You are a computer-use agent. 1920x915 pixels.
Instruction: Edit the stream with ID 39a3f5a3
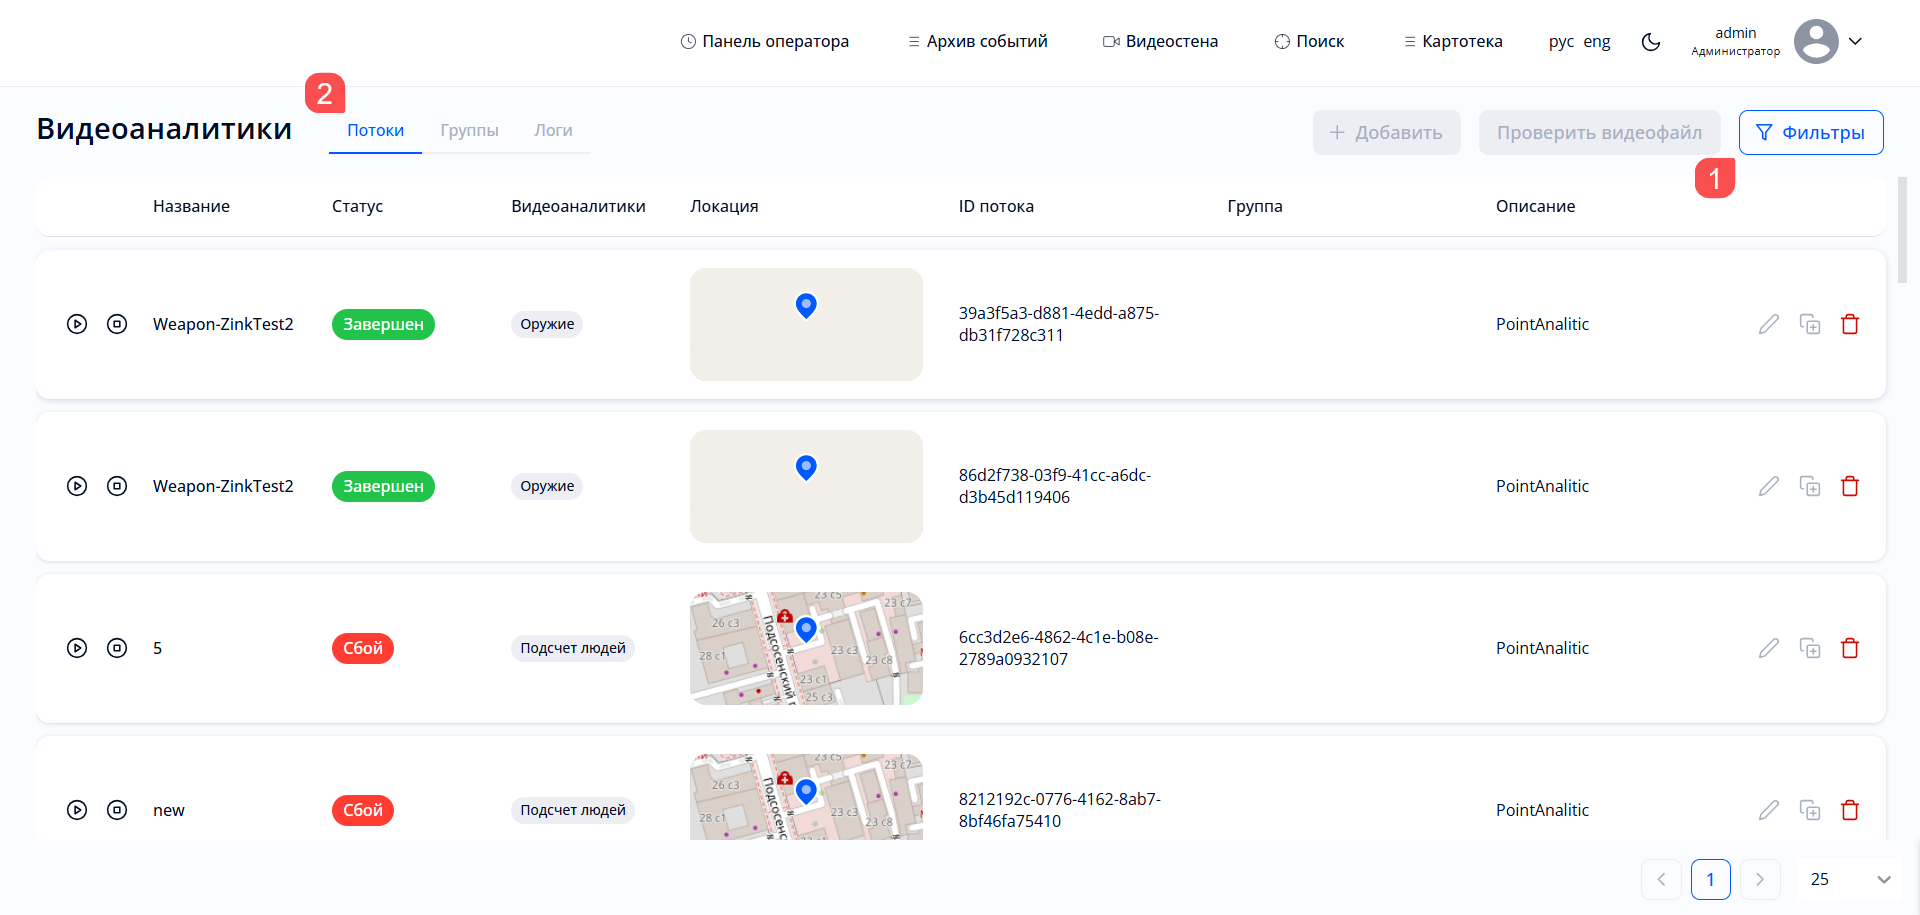click(x=1769, y=324)
